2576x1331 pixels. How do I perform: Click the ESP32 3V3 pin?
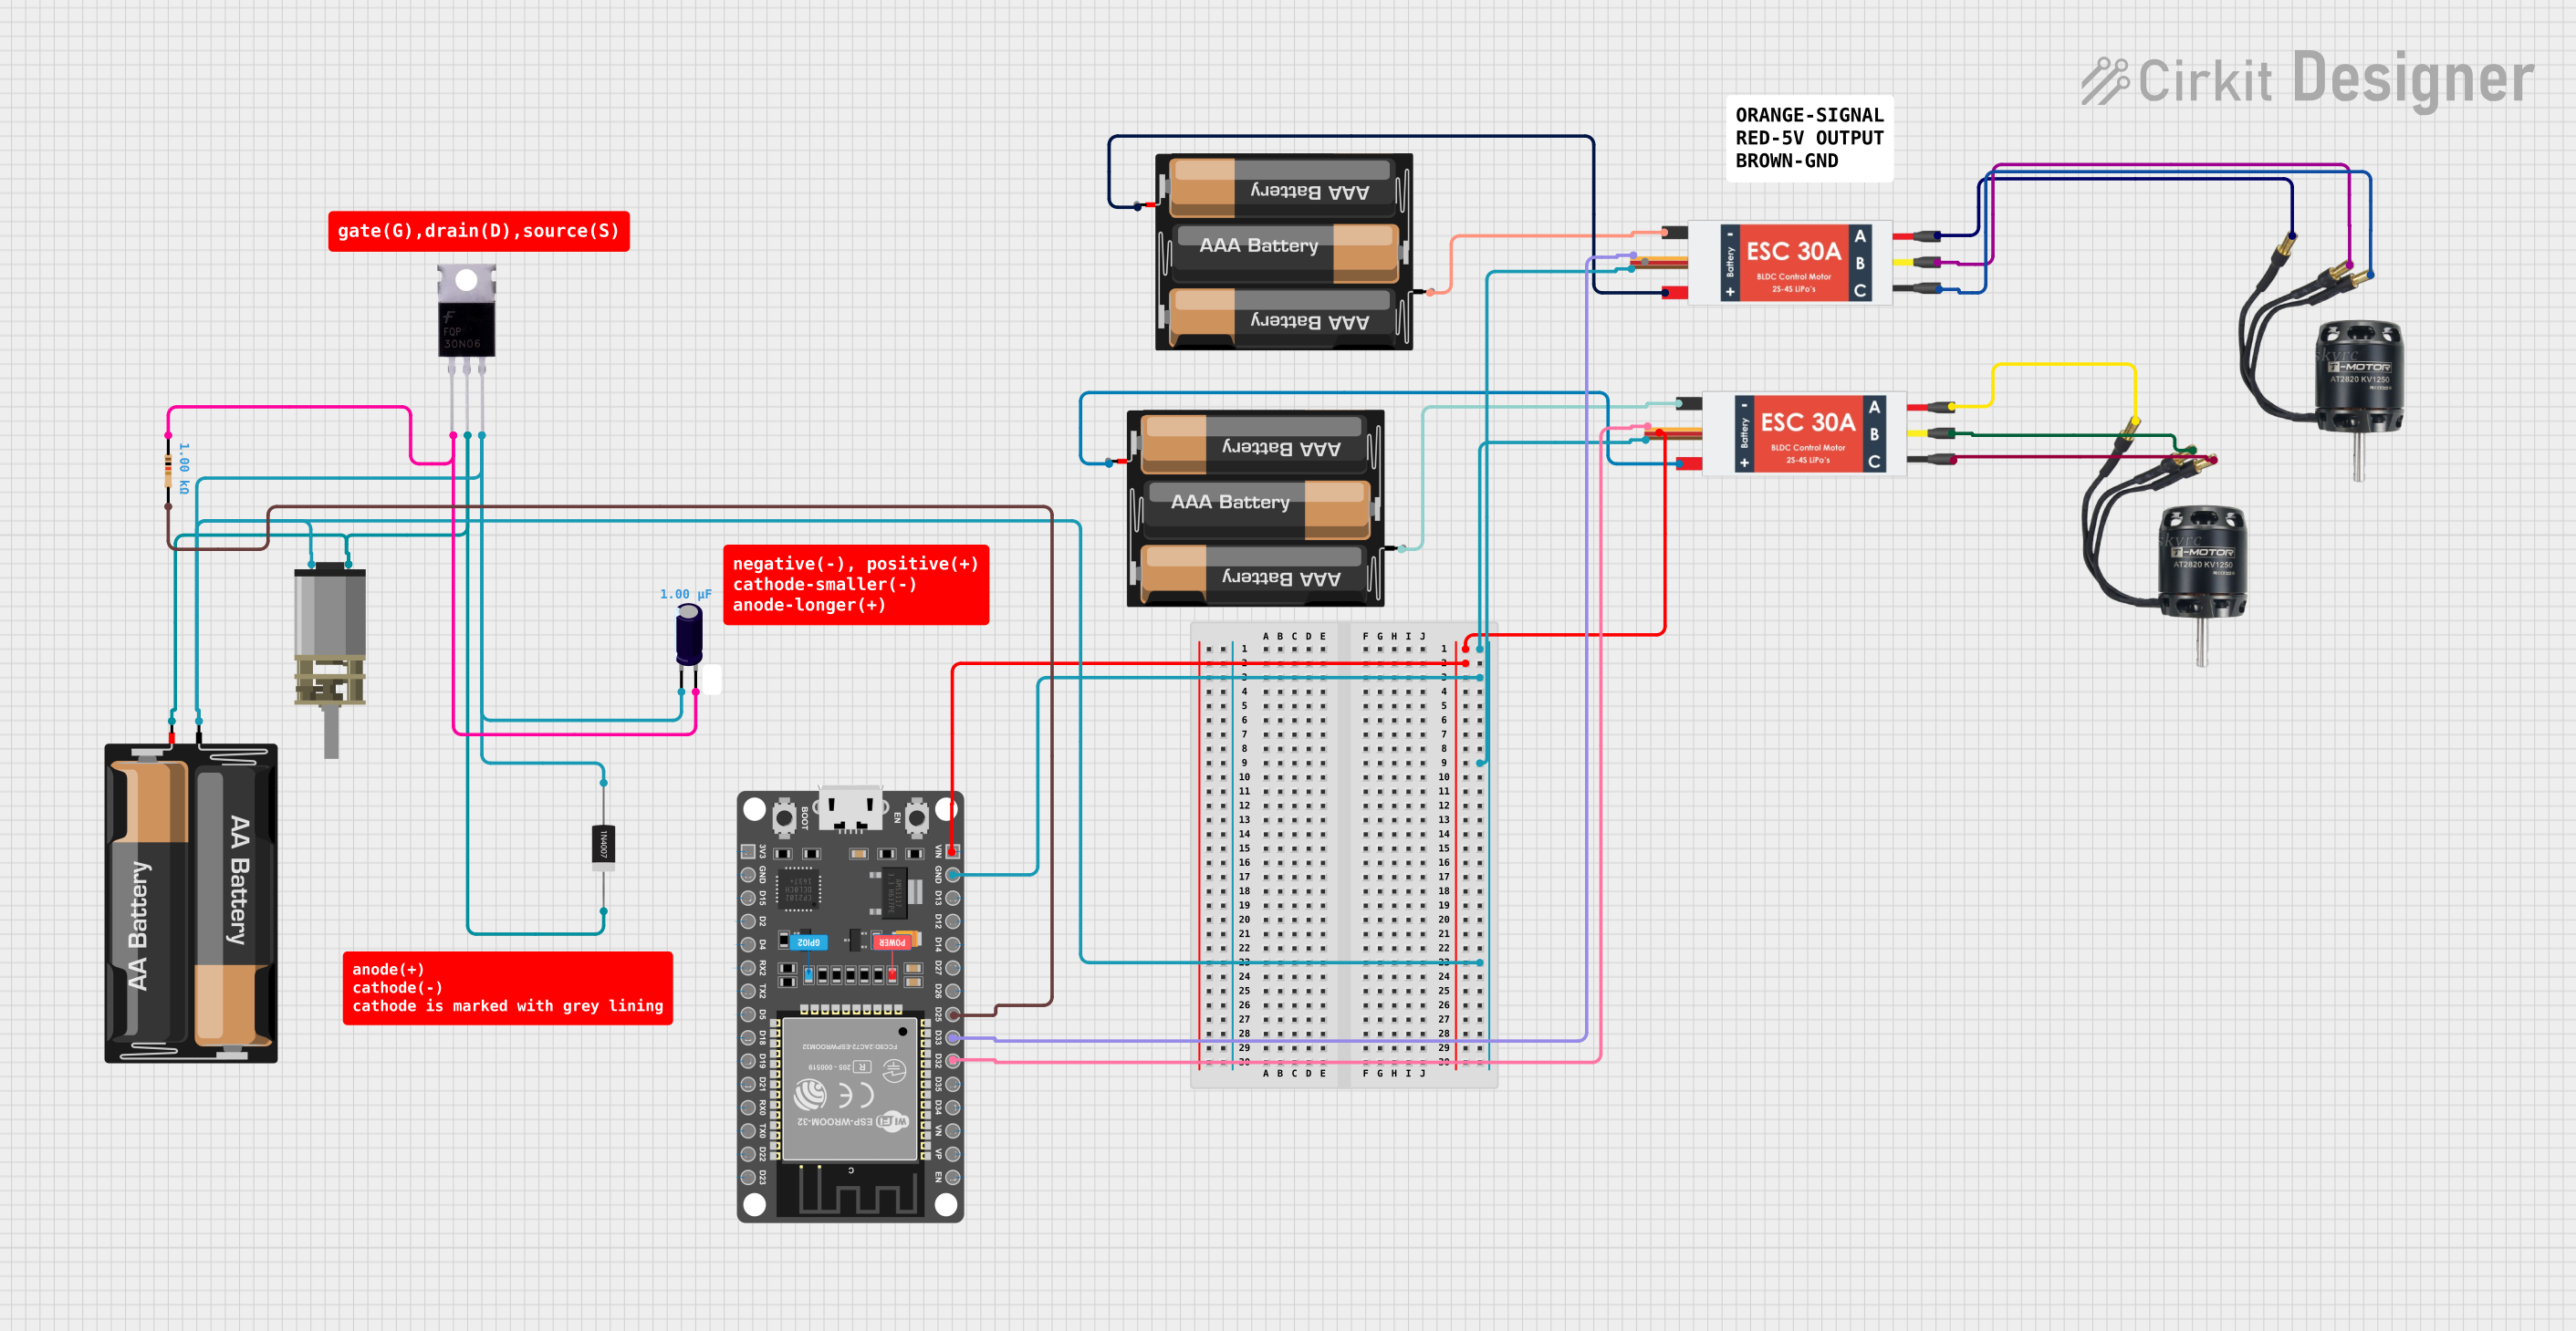pos(748,851)
